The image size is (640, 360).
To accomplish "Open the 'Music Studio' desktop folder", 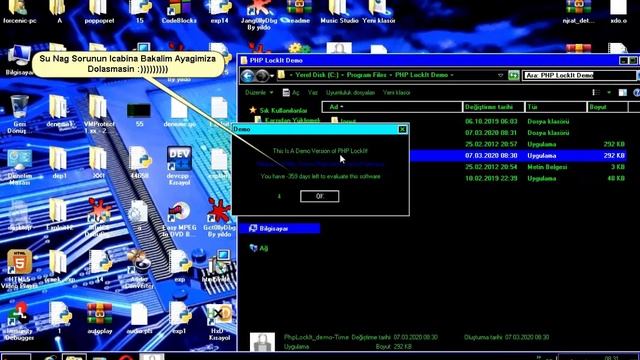I will 339,12.
